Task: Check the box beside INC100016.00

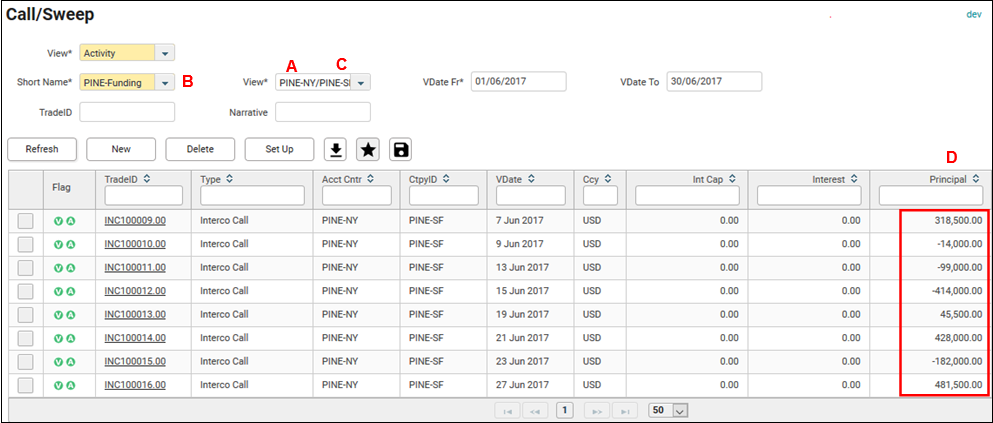Action: point(26,385)
